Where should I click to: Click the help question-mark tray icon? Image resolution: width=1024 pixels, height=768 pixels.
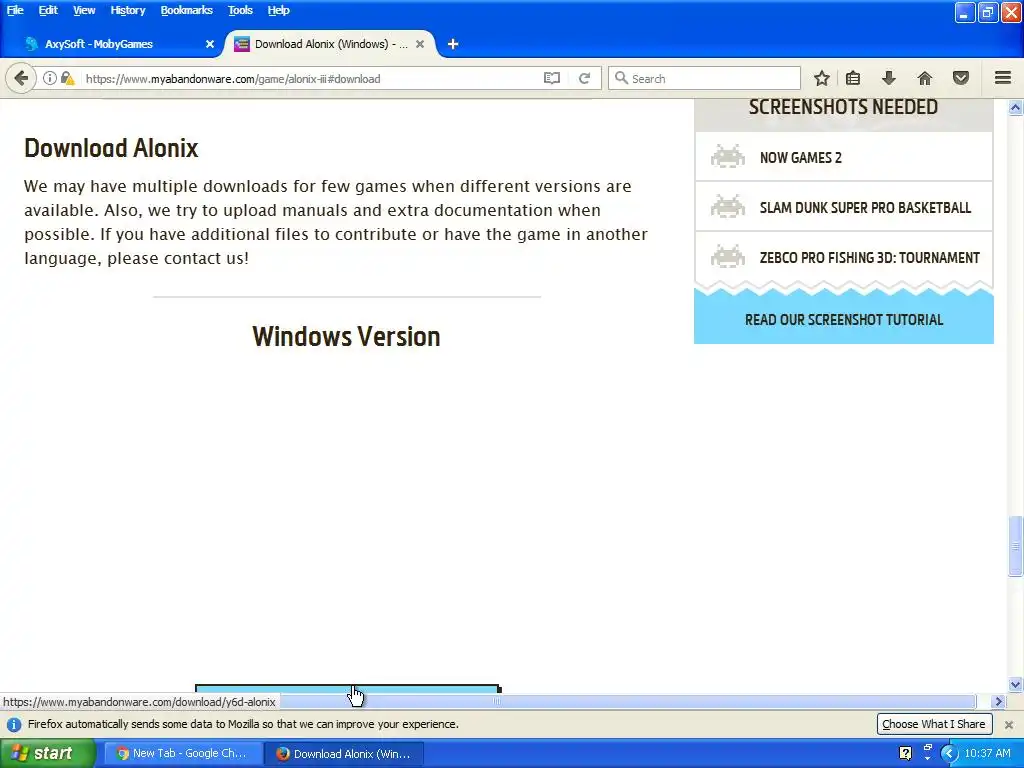tap(905, 753)
